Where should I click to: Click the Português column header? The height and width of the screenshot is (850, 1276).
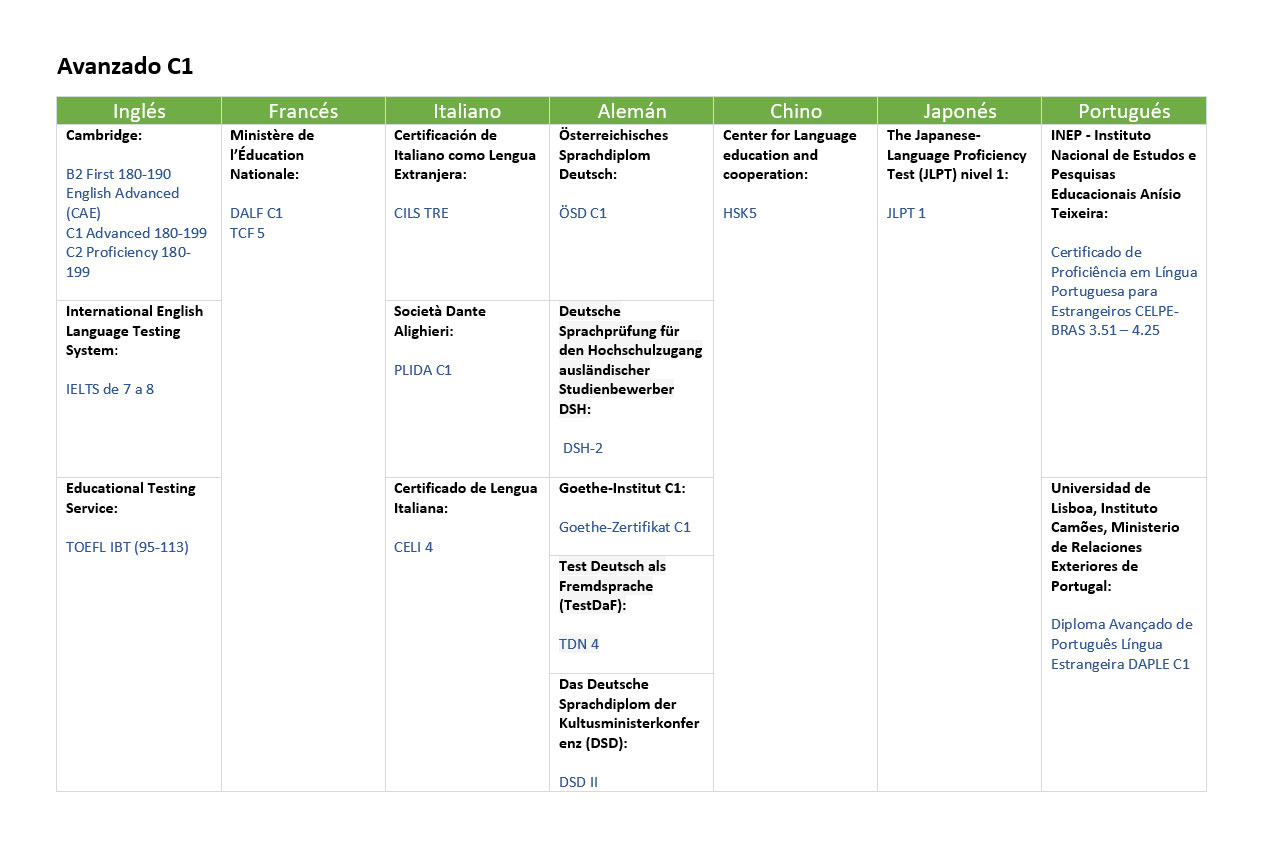click(x=1124, y=111)
